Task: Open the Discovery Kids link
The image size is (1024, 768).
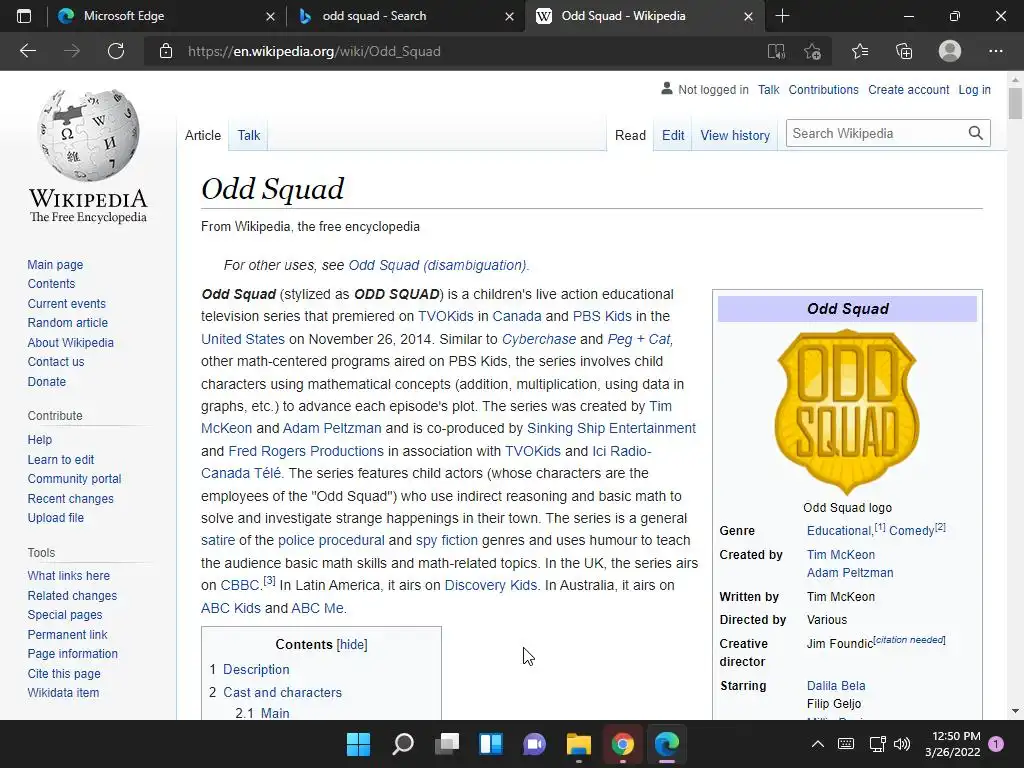Action: click(x=490, y=585)
